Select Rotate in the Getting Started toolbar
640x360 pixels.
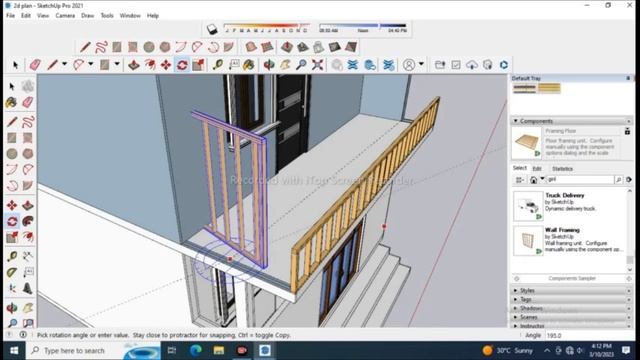click(x=182, y=65)
